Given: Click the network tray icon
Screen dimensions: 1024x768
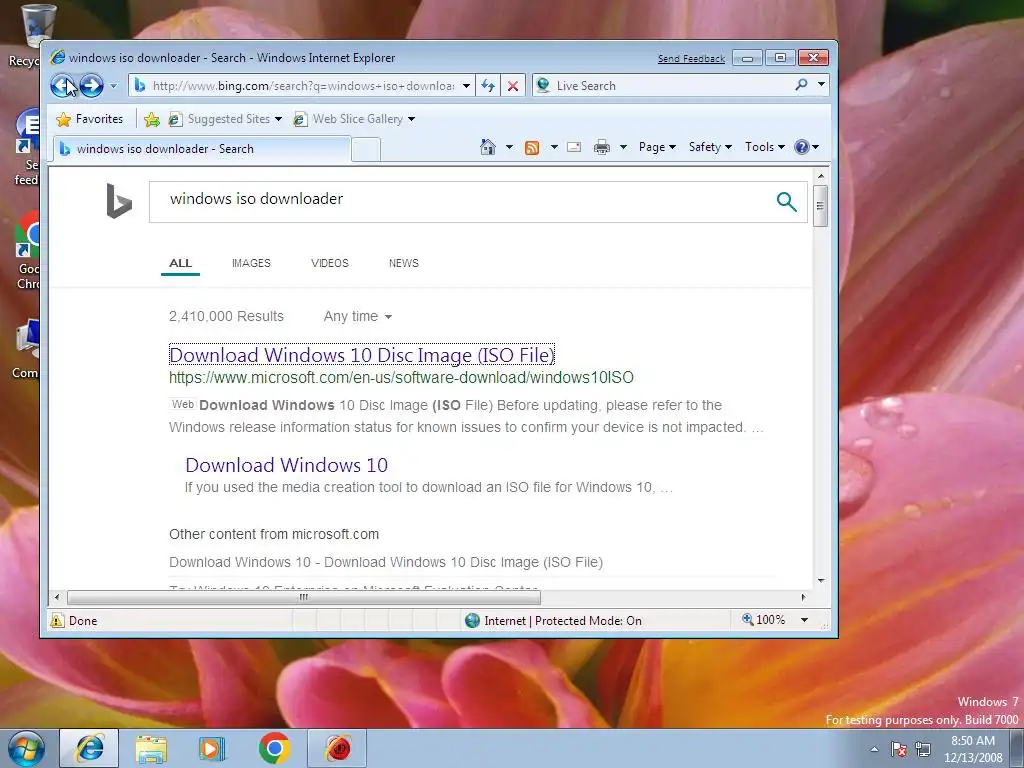Looking at the screenshot, I should [923, 749].
